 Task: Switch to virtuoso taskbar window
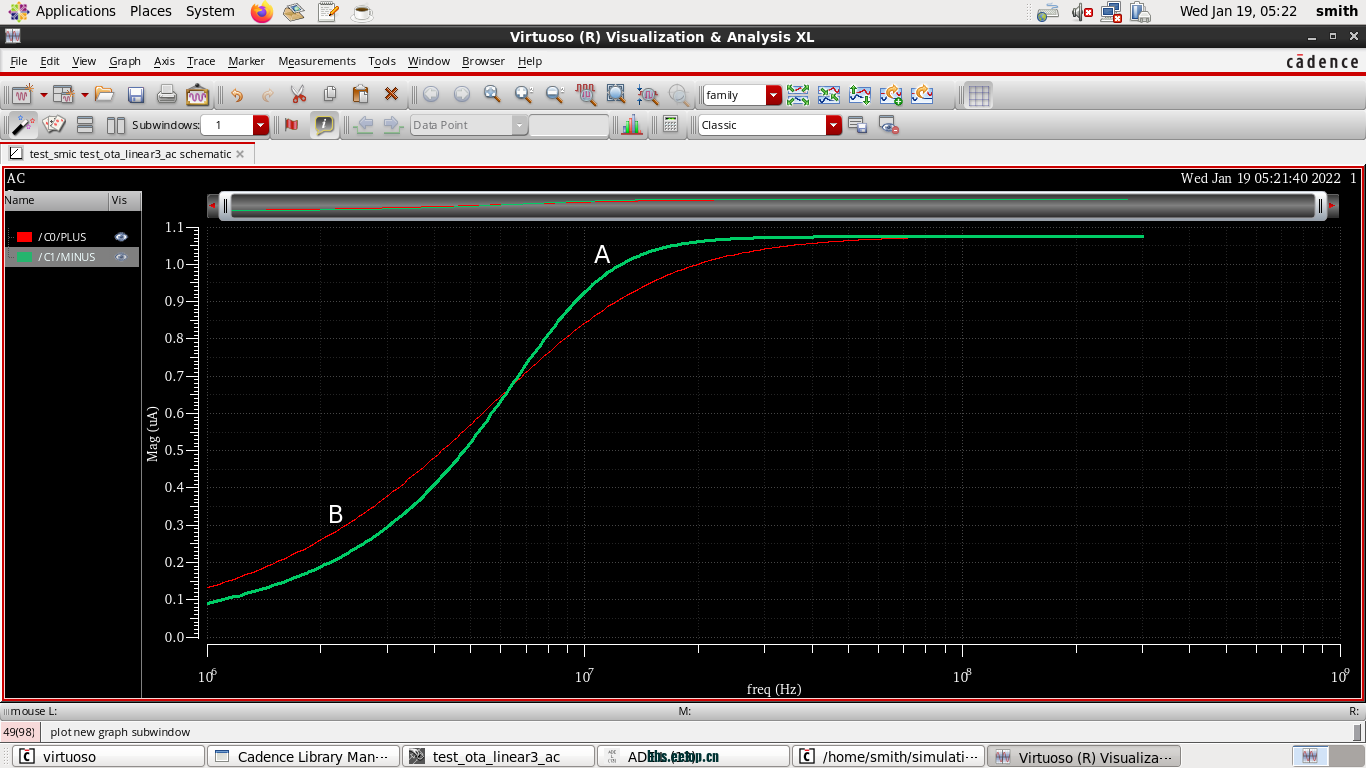(108, 756)
